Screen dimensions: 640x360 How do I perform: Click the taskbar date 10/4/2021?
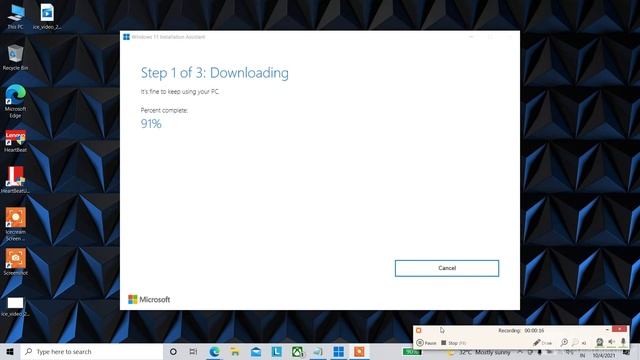coord(604,356)
